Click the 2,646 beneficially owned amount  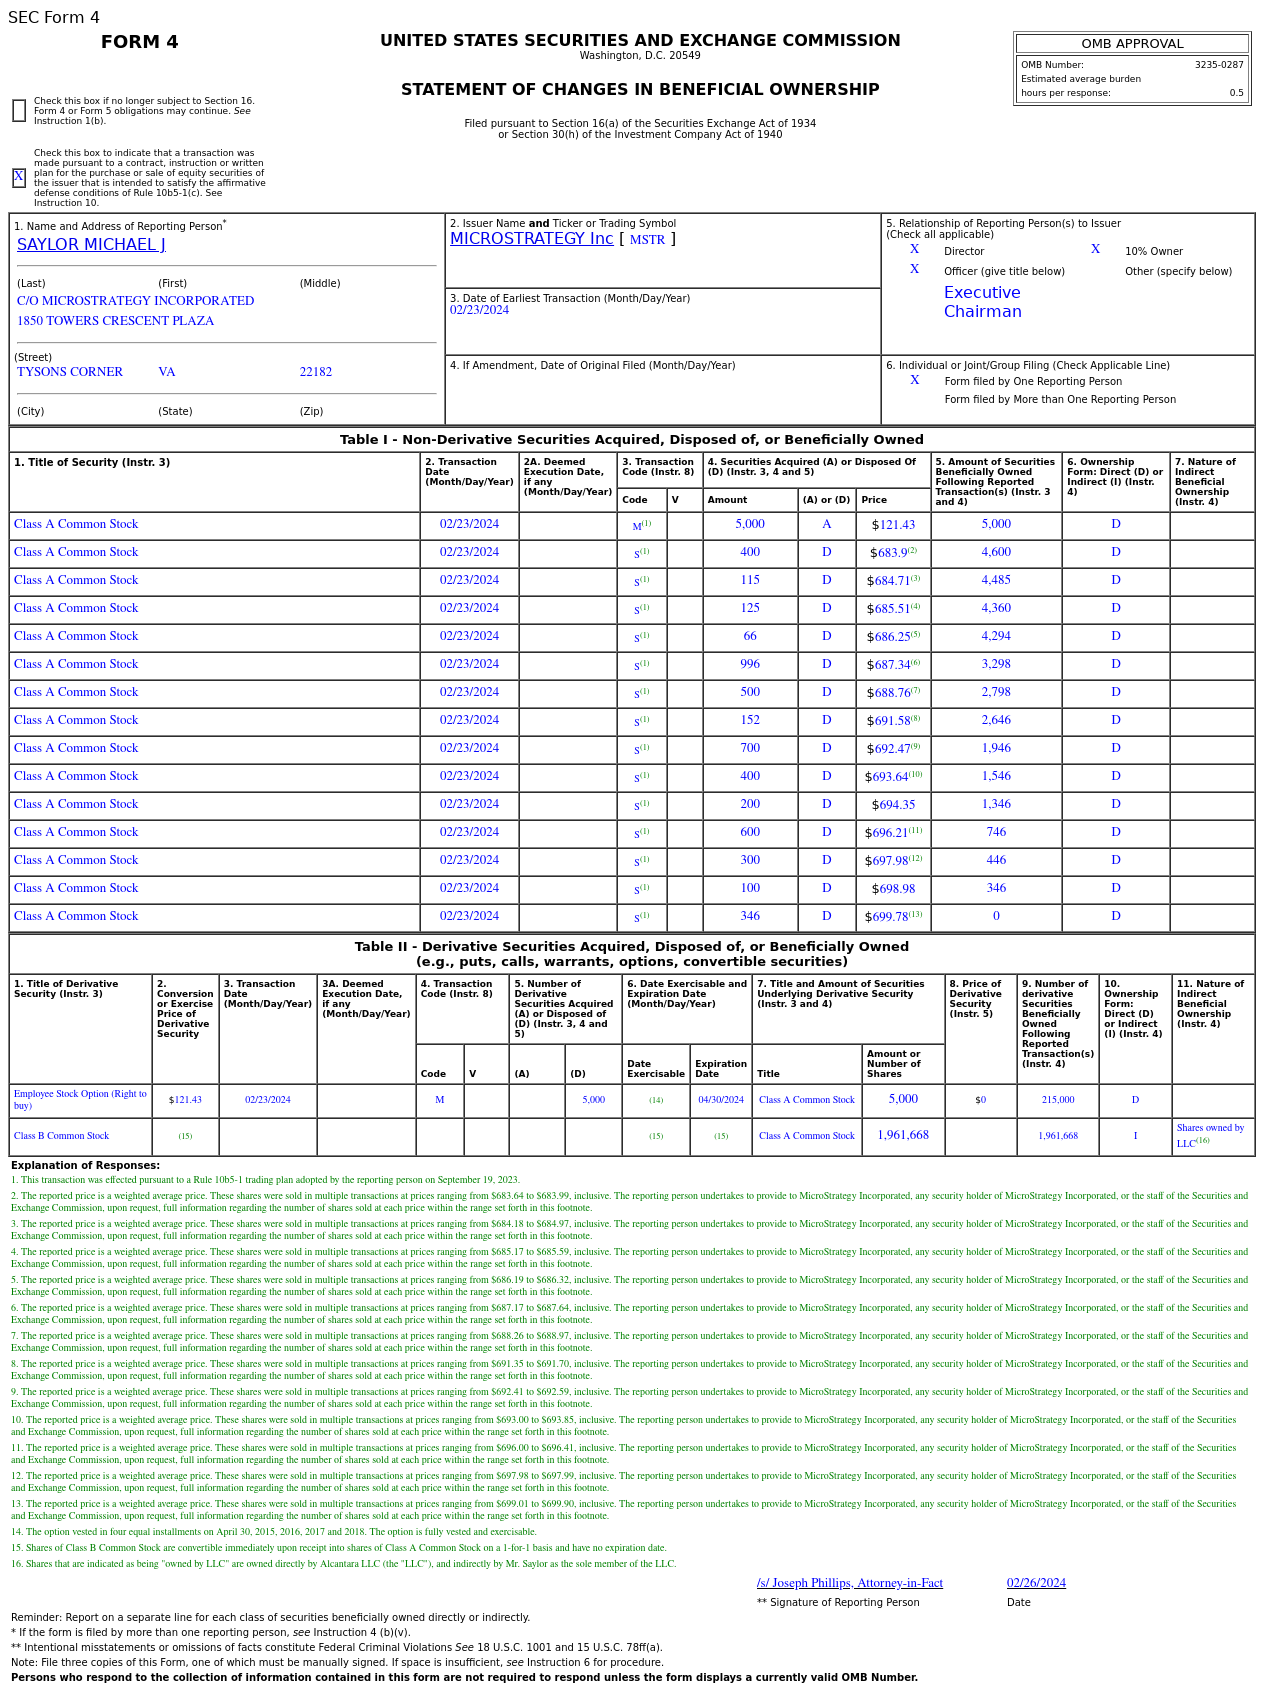pos(996,720)
